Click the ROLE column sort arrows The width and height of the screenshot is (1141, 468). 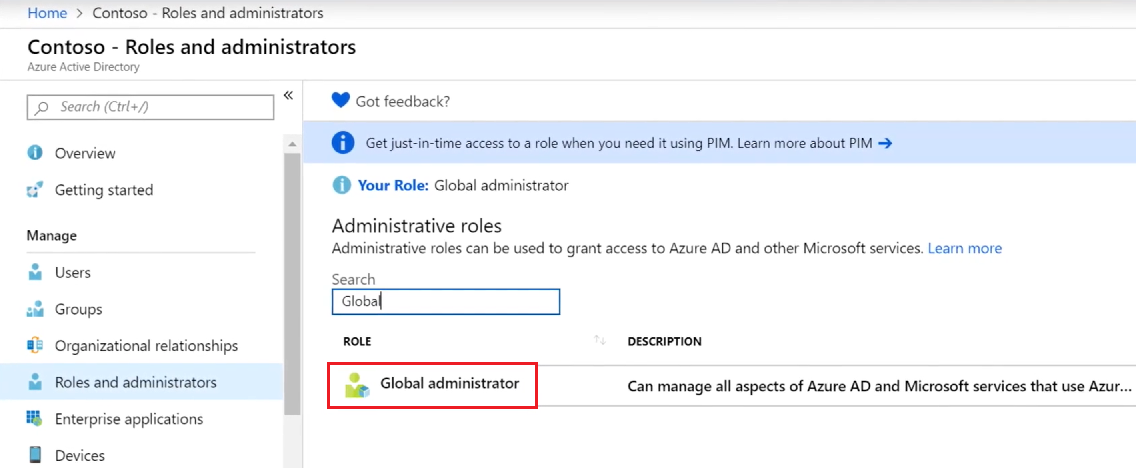[x=600, y=340]
